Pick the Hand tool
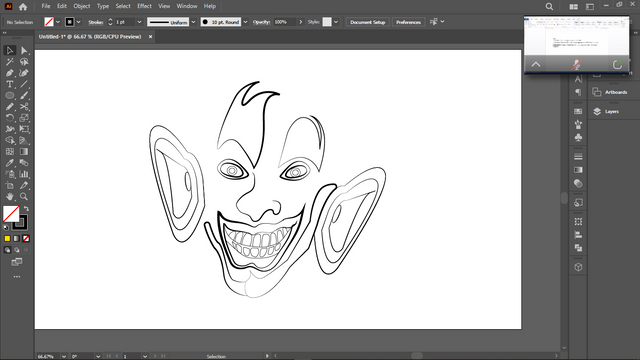 point(10,196)
